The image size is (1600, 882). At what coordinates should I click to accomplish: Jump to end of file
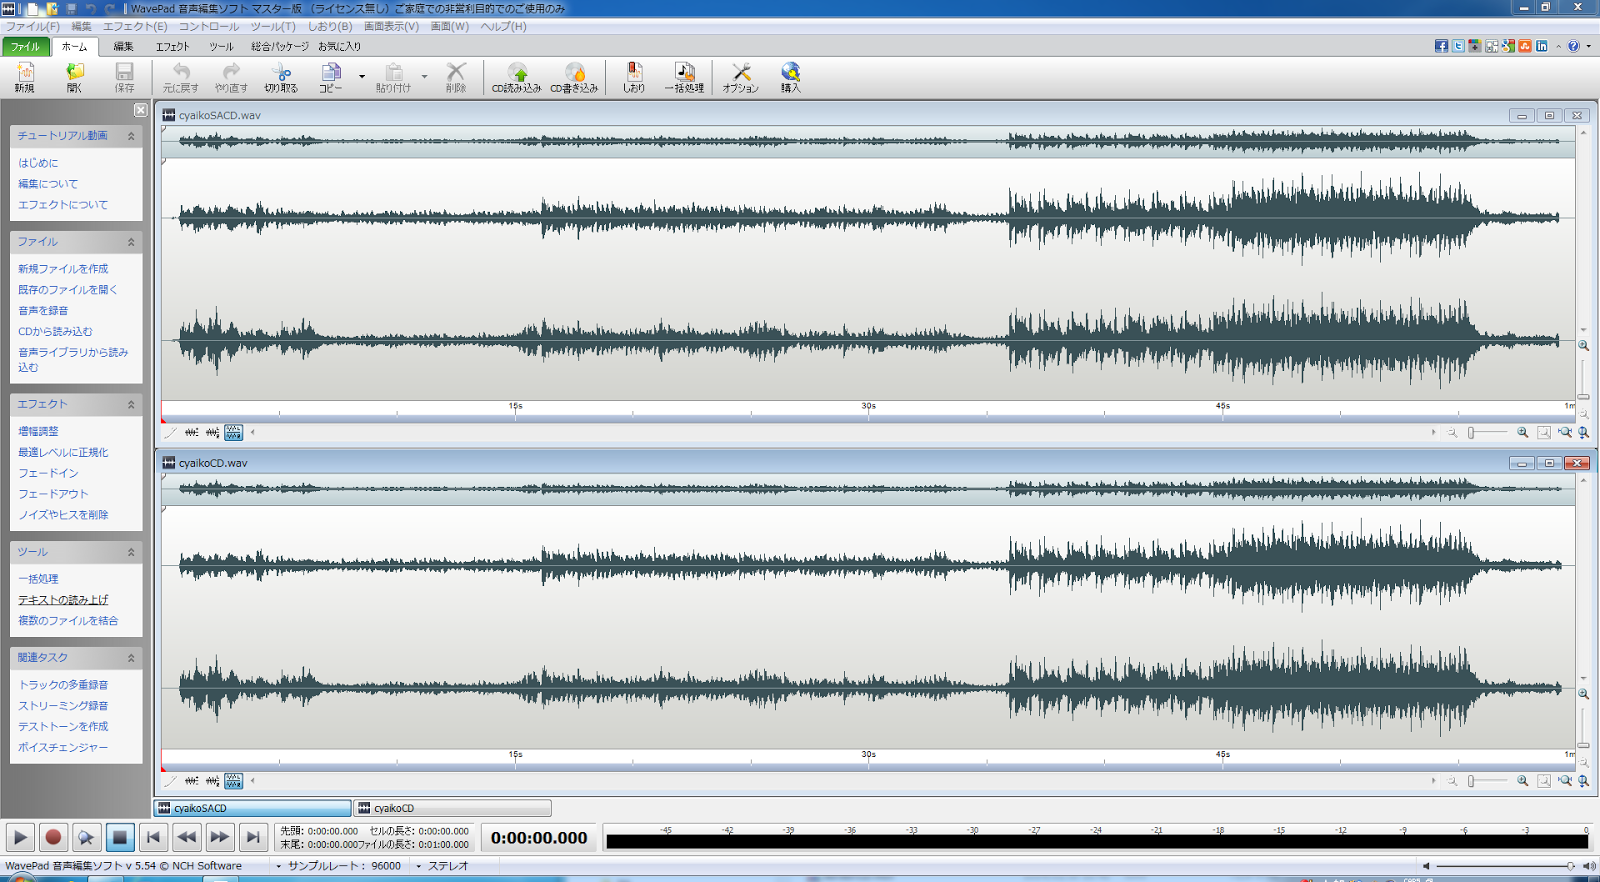(254, 837)
